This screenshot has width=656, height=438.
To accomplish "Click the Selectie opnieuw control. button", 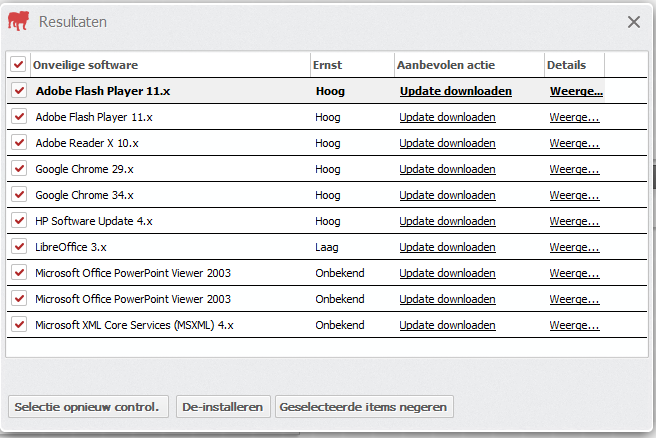I will pos(88,407).
